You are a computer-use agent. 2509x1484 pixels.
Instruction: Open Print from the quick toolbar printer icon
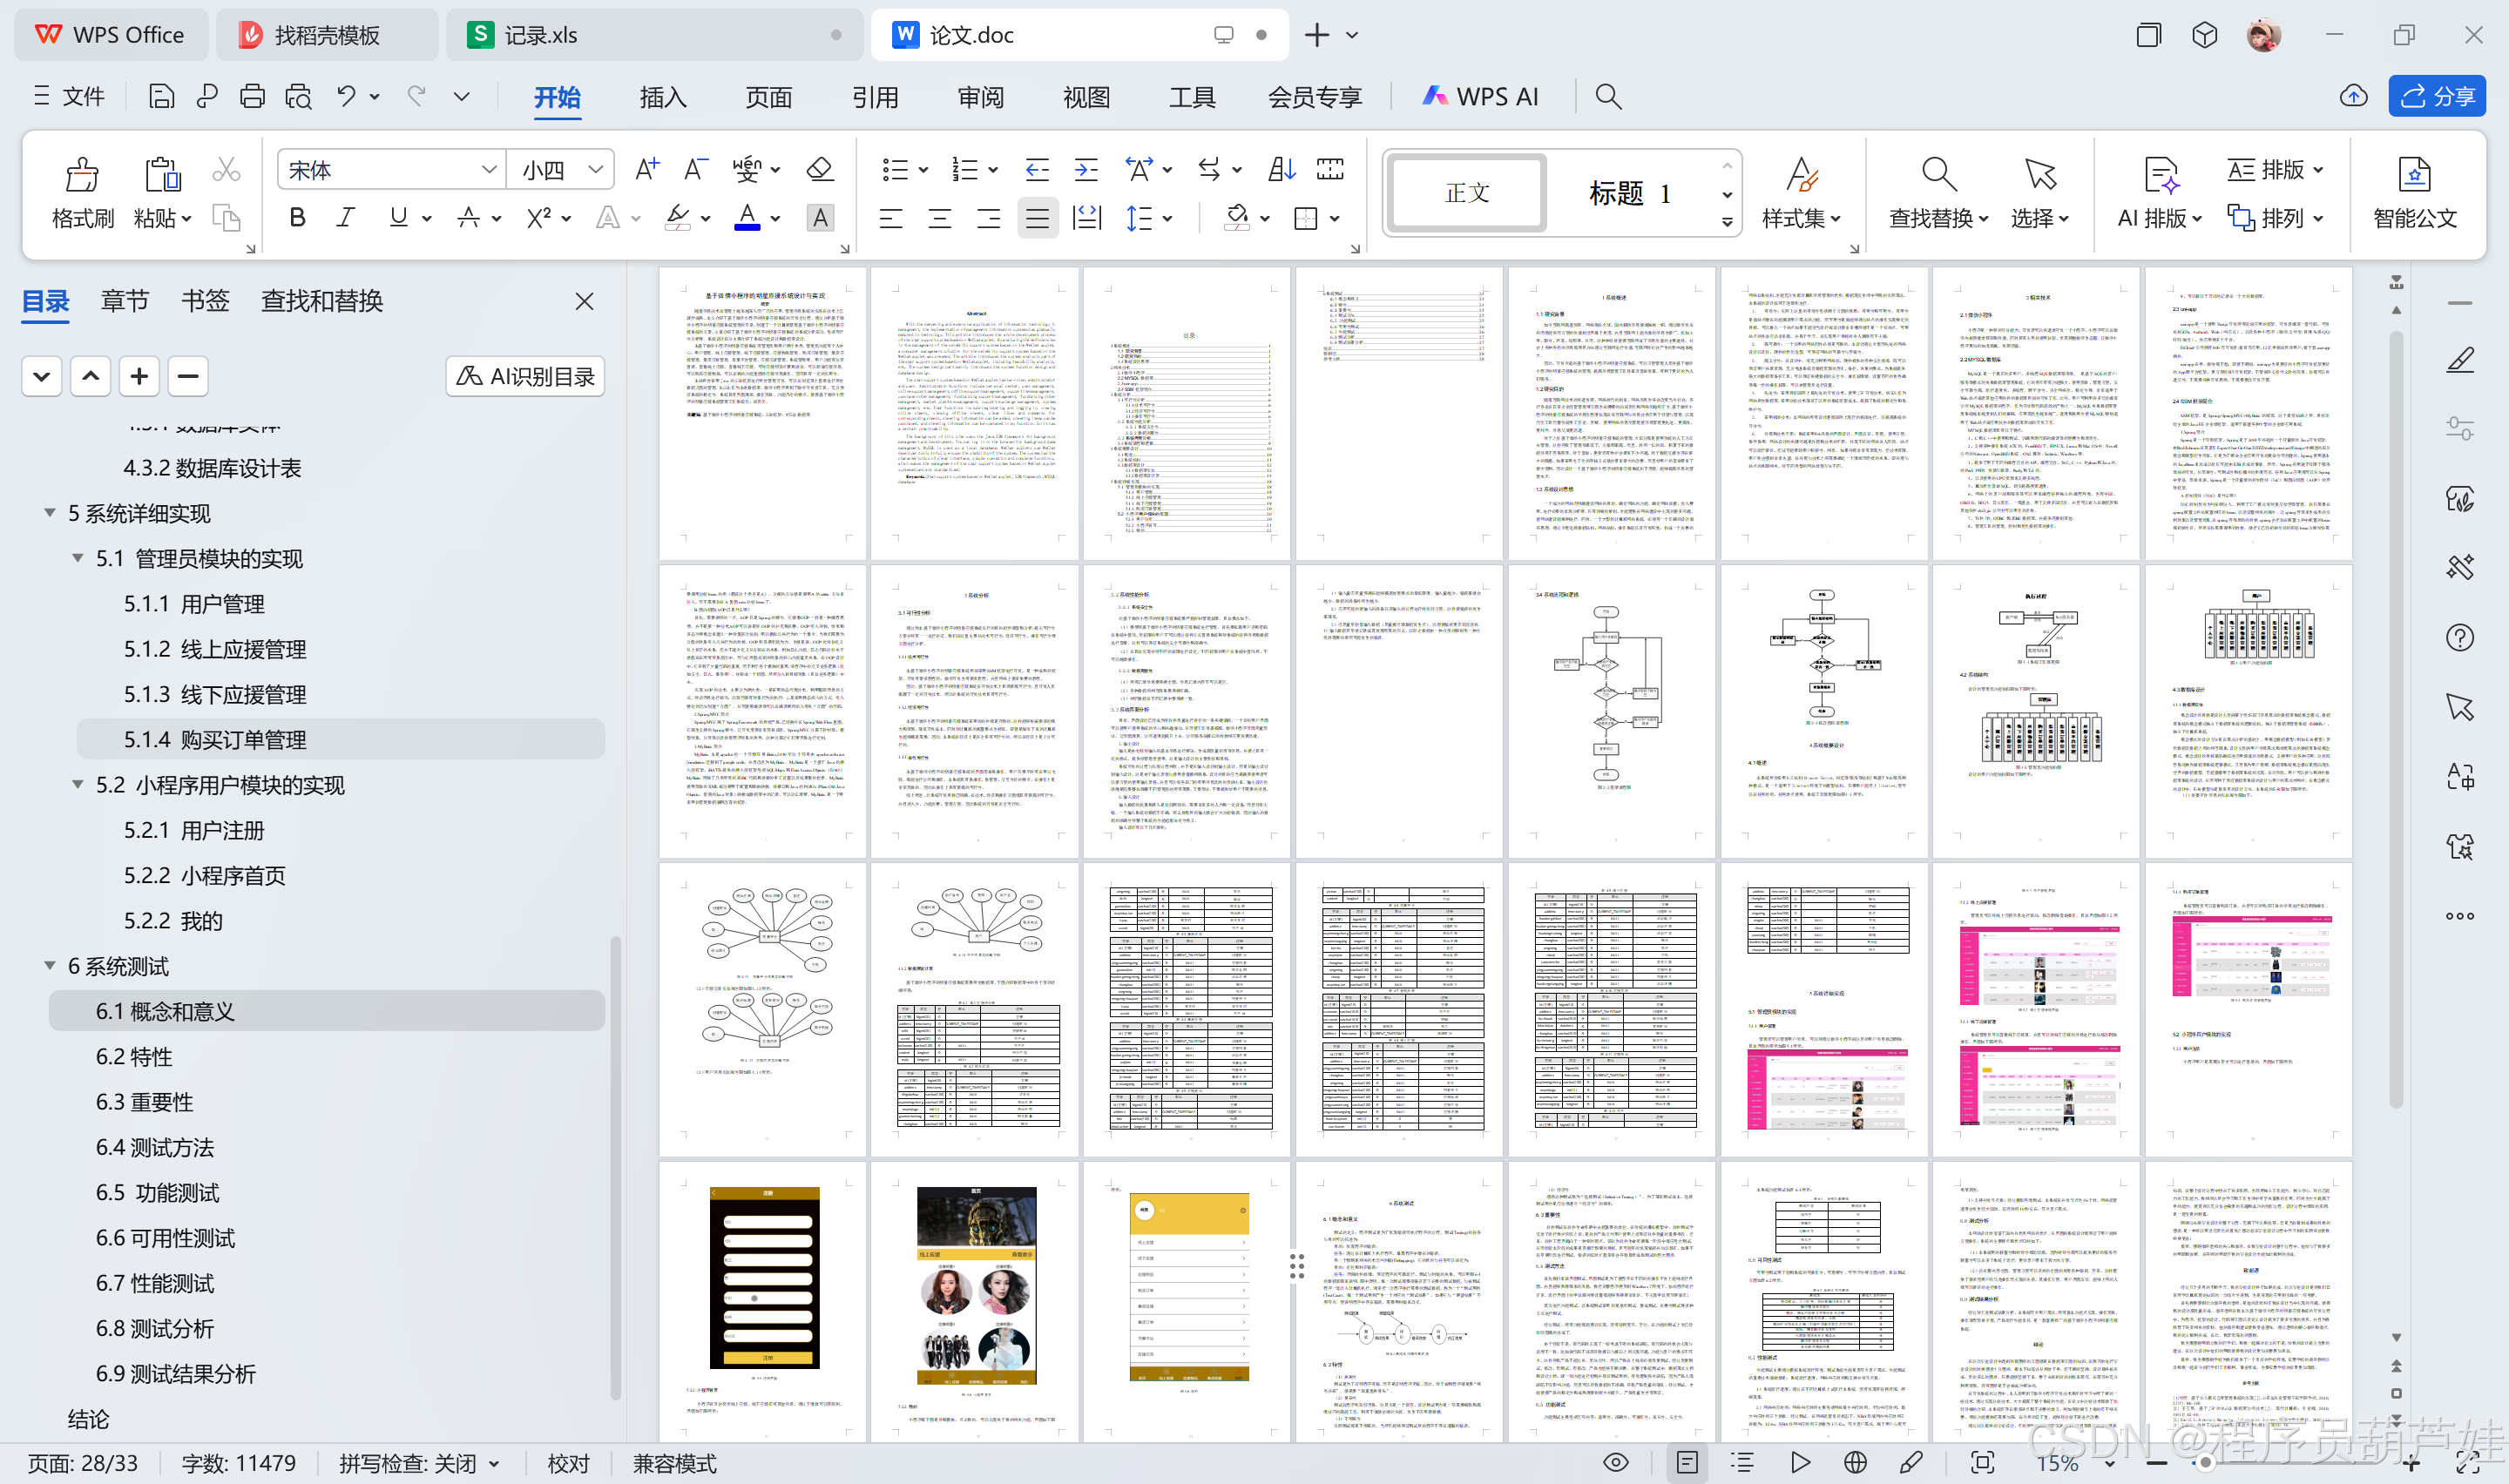coord(252,96)
